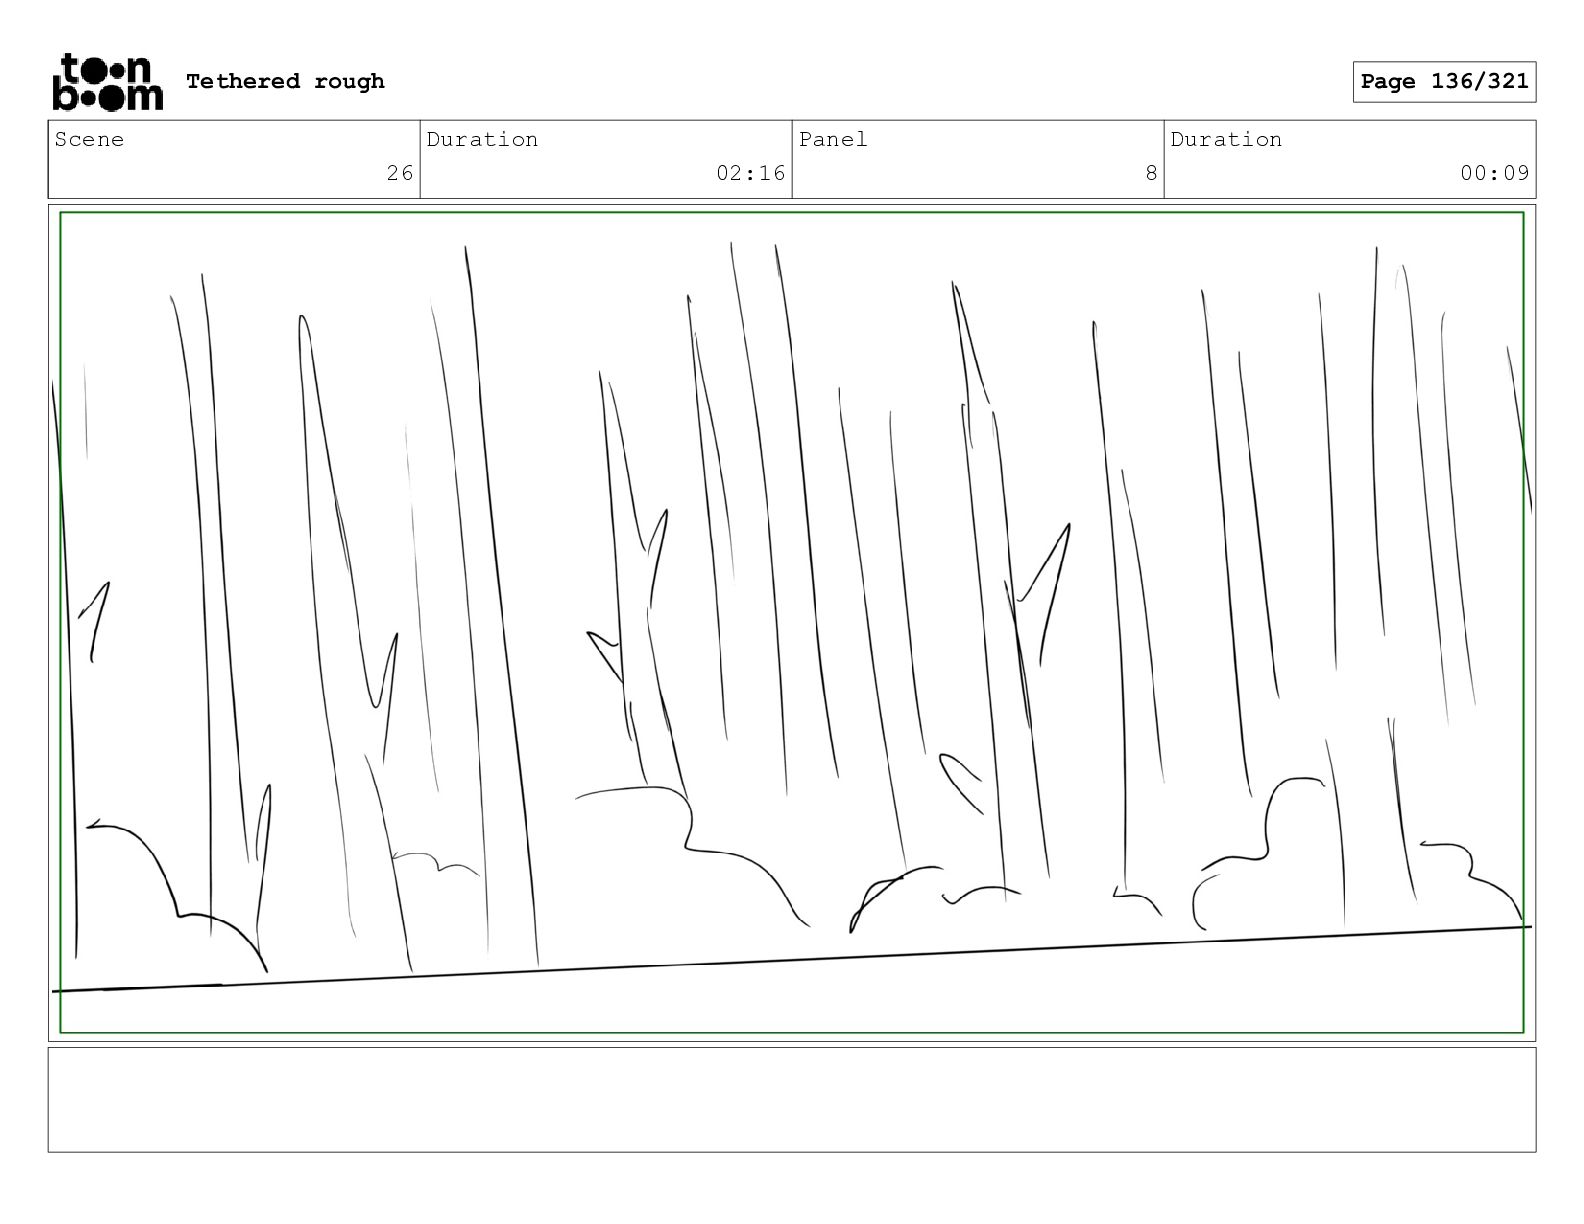
Task: Click the 'Page 136/321' box
Action: (x=1444, y=82)
